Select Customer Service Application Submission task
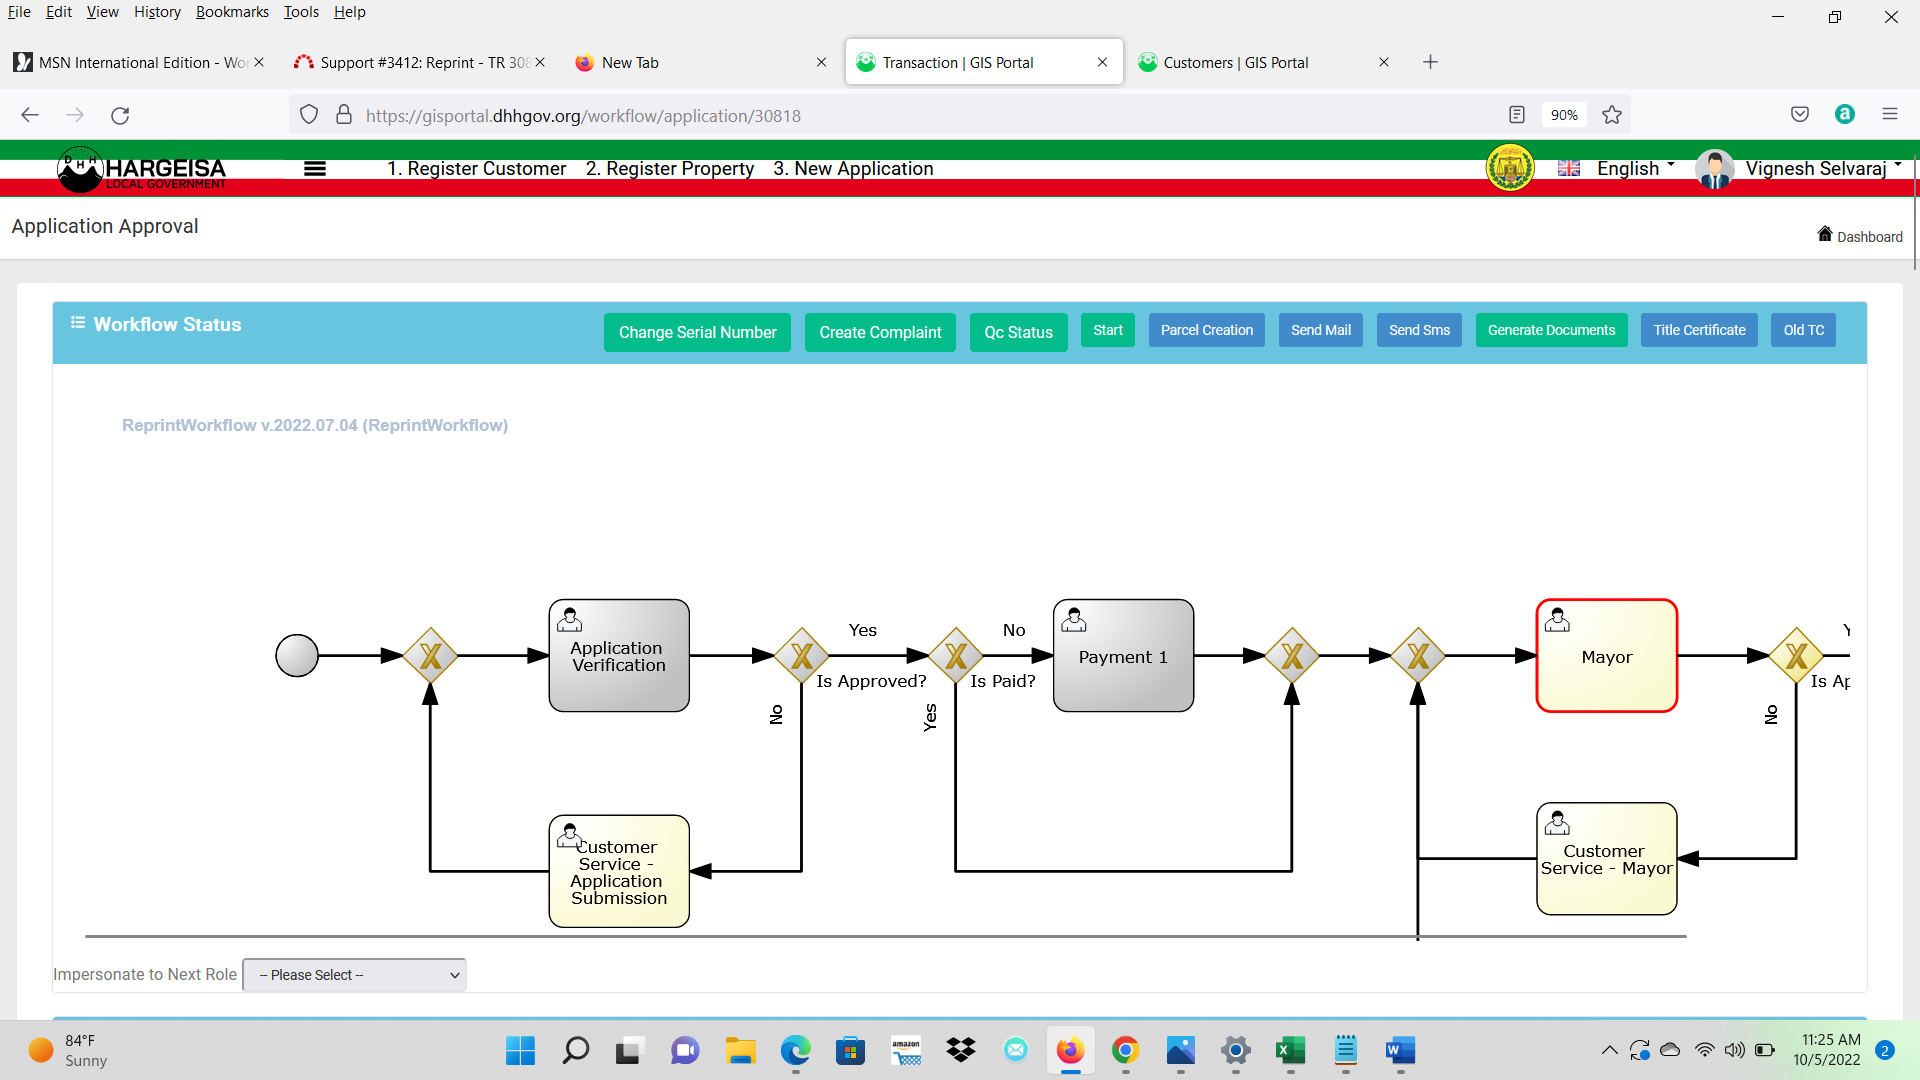The width and height of the screenshot is (1920, 1080). tap(619, 872)
